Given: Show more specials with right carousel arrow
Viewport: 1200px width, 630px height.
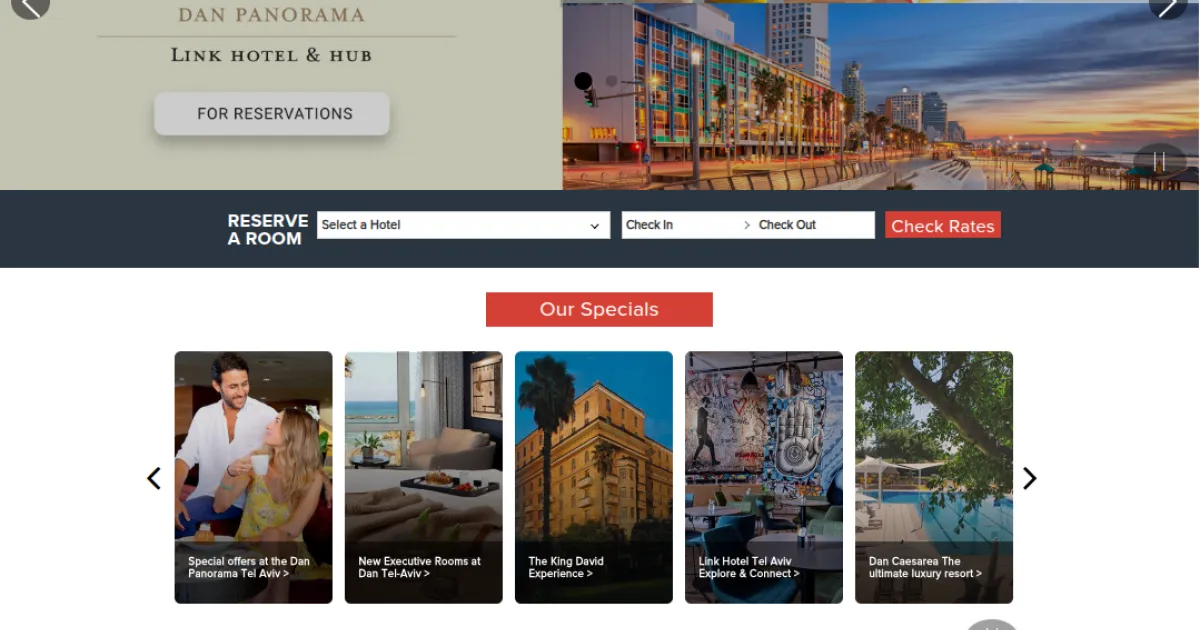Looking at the screenshot, I should click(1030, 478).
